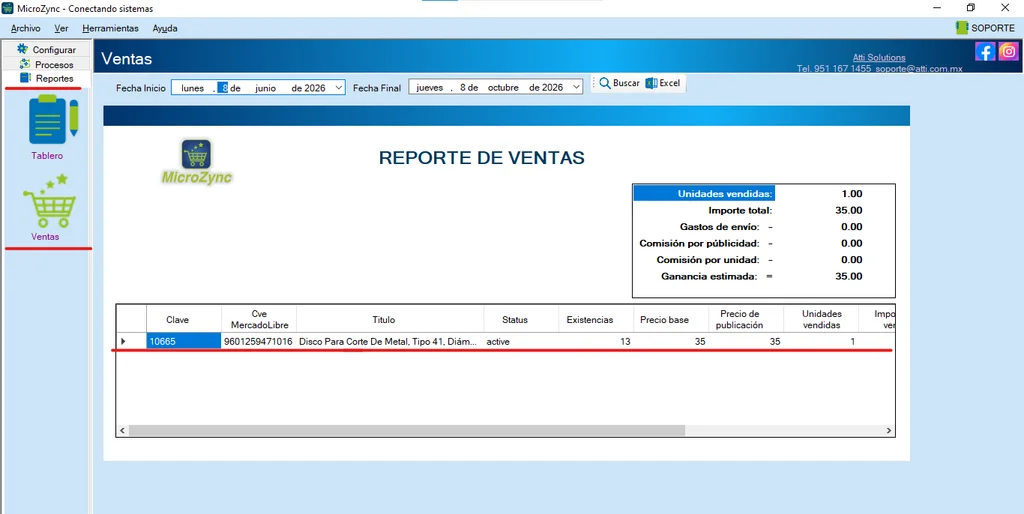
Task: Click the Ganancia estimada summary label
Action: coord(709,276)
